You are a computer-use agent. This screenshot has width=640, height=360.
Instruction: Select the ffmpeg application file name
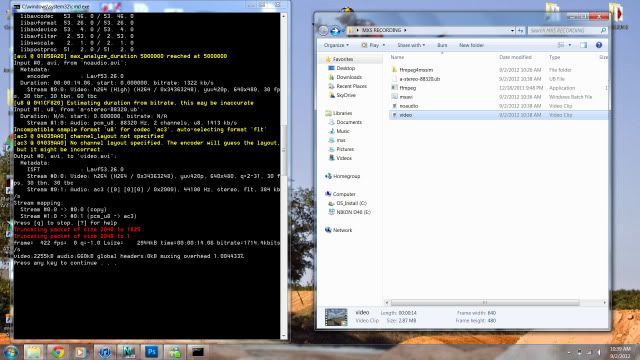pyautogui.click(x=407, y=88)
